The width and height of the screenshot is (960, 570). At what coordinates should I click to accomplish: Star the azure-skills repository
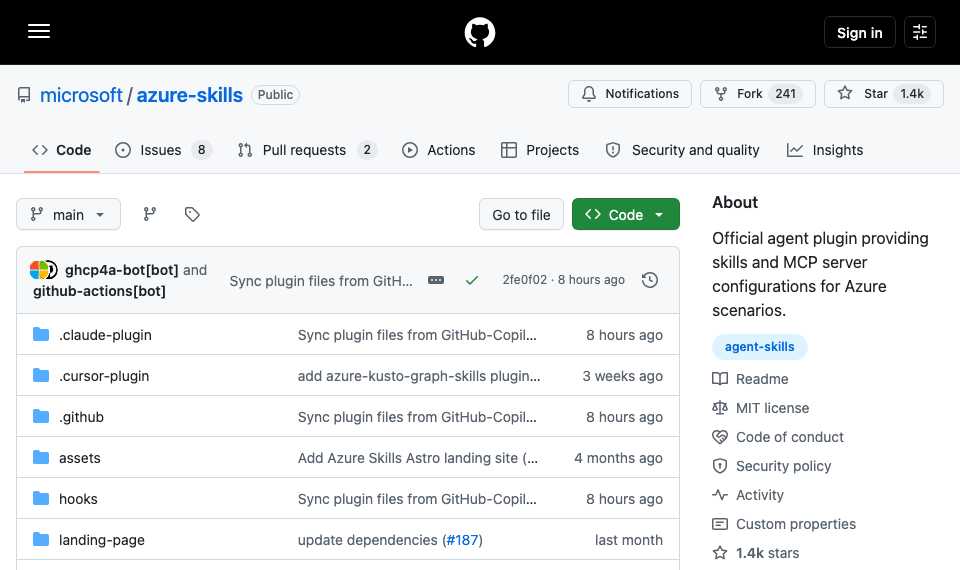(883, 94)
